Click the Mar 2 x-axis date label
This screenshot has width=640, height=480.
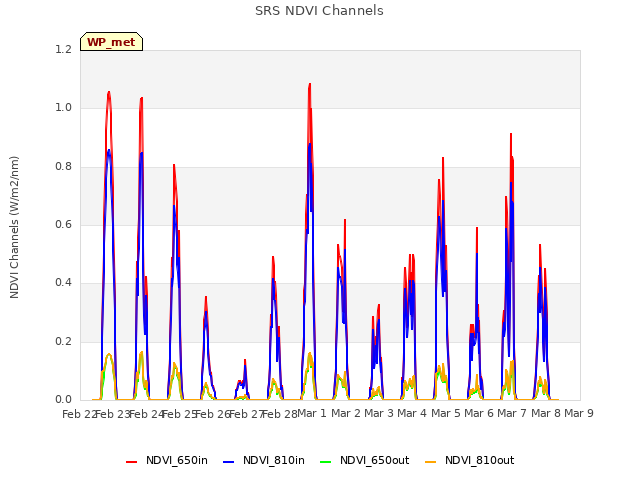click(x=346, y=413)
